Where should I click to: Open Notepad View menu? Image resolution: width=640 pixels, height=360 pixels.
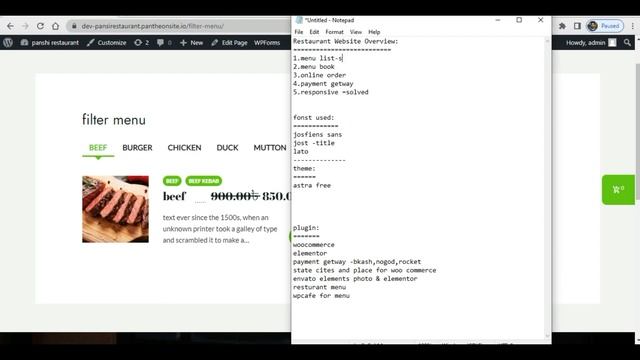click(356, 32)
